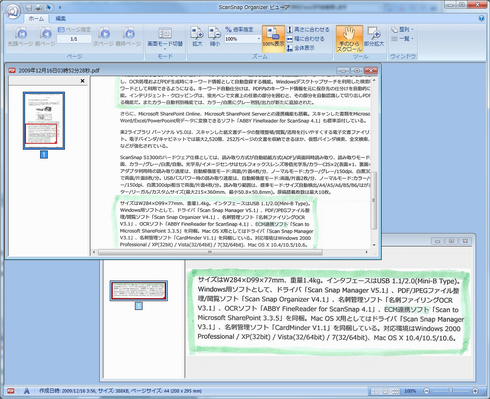The height and width of the screenshot is (399, 490).
Task: Go to previous page (前ページ)
Action: 45,37
